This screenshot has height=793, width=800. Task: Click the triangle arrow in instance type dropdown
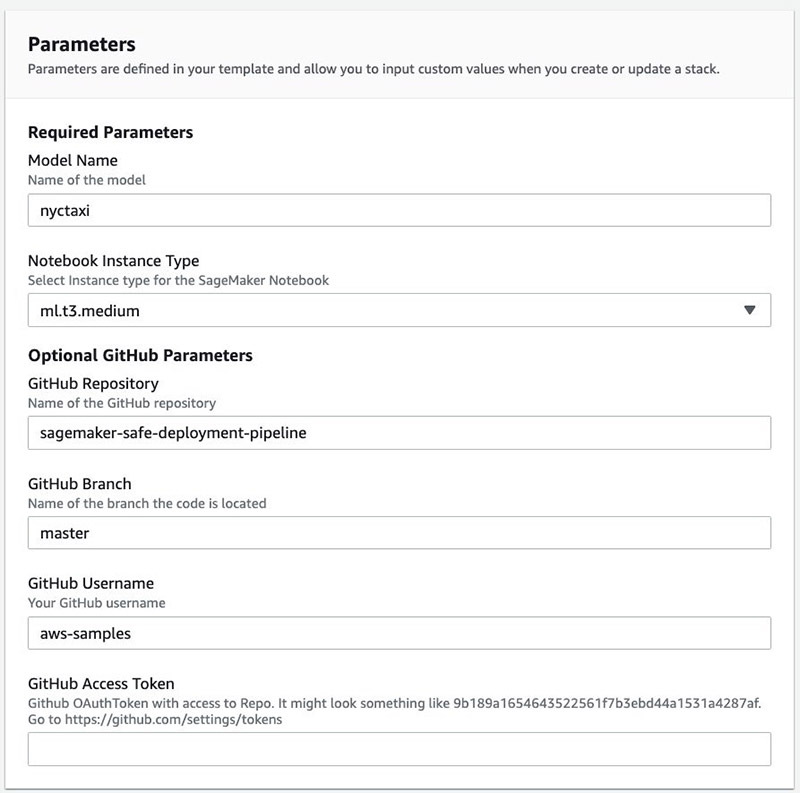749,310
